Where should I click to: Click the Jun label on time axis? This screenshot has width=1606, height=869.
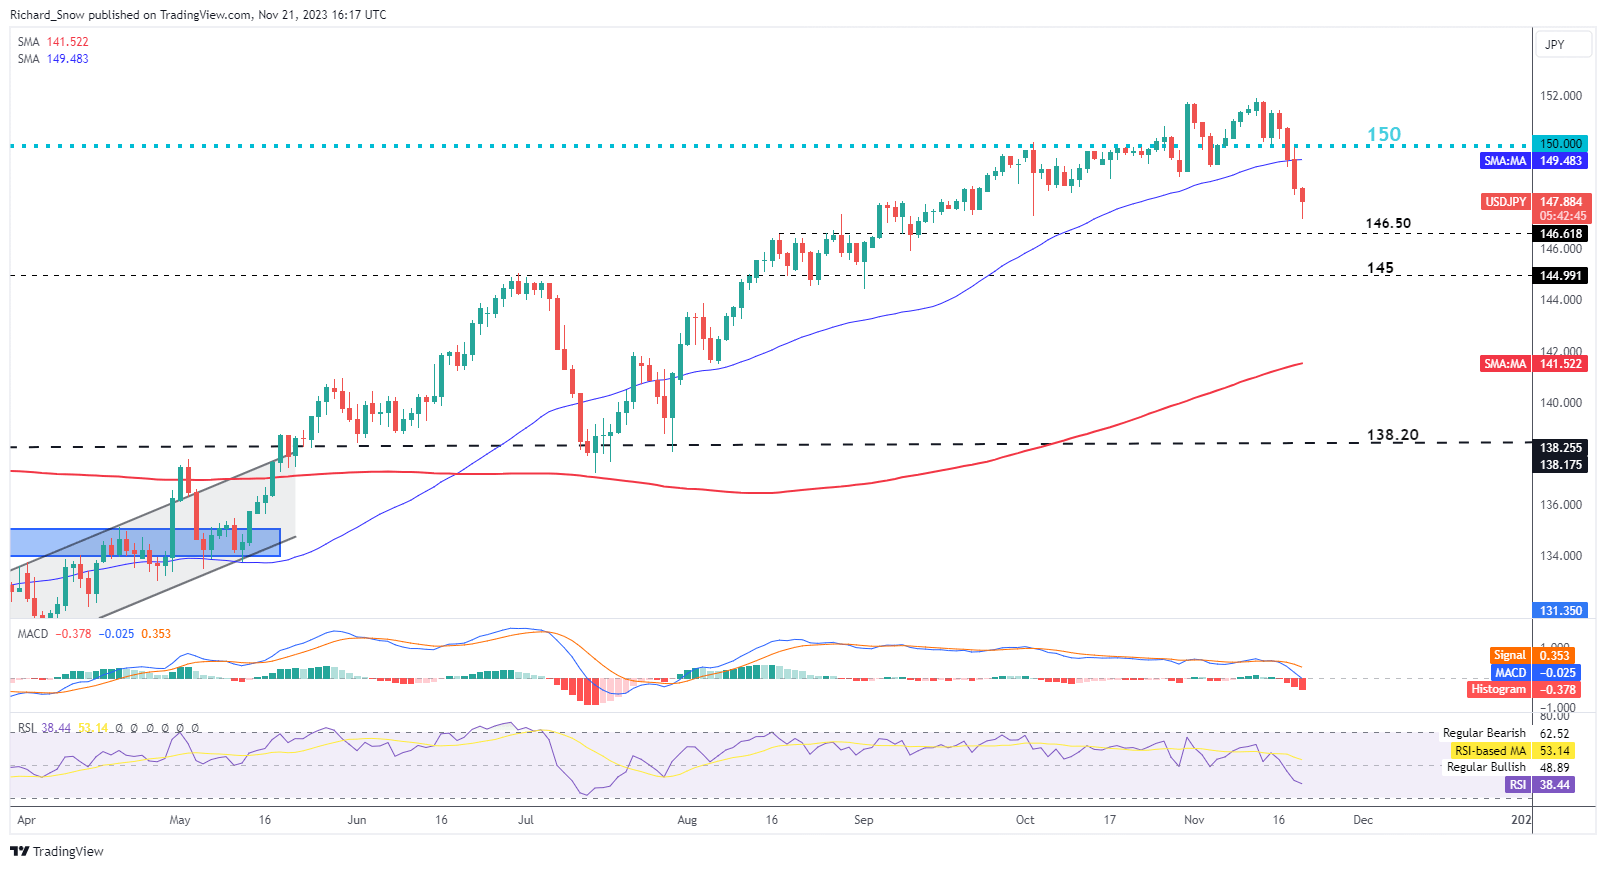(357, 820)
